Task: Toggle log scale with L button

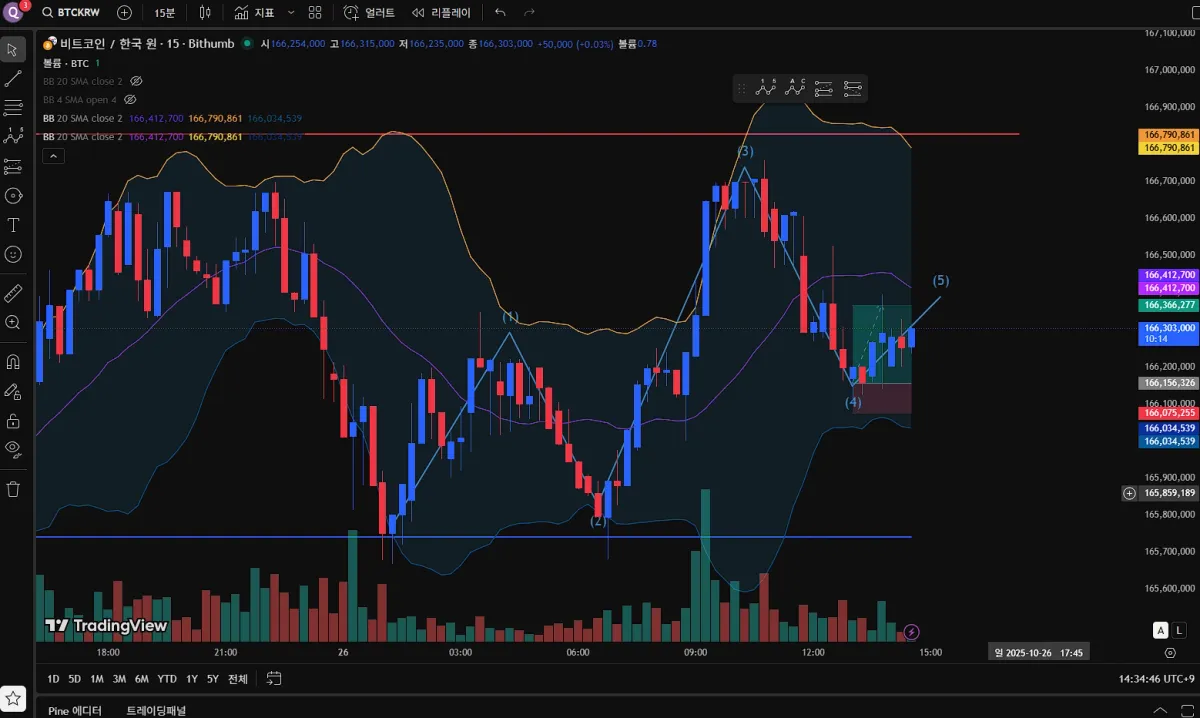Action: click(1180, 630)
